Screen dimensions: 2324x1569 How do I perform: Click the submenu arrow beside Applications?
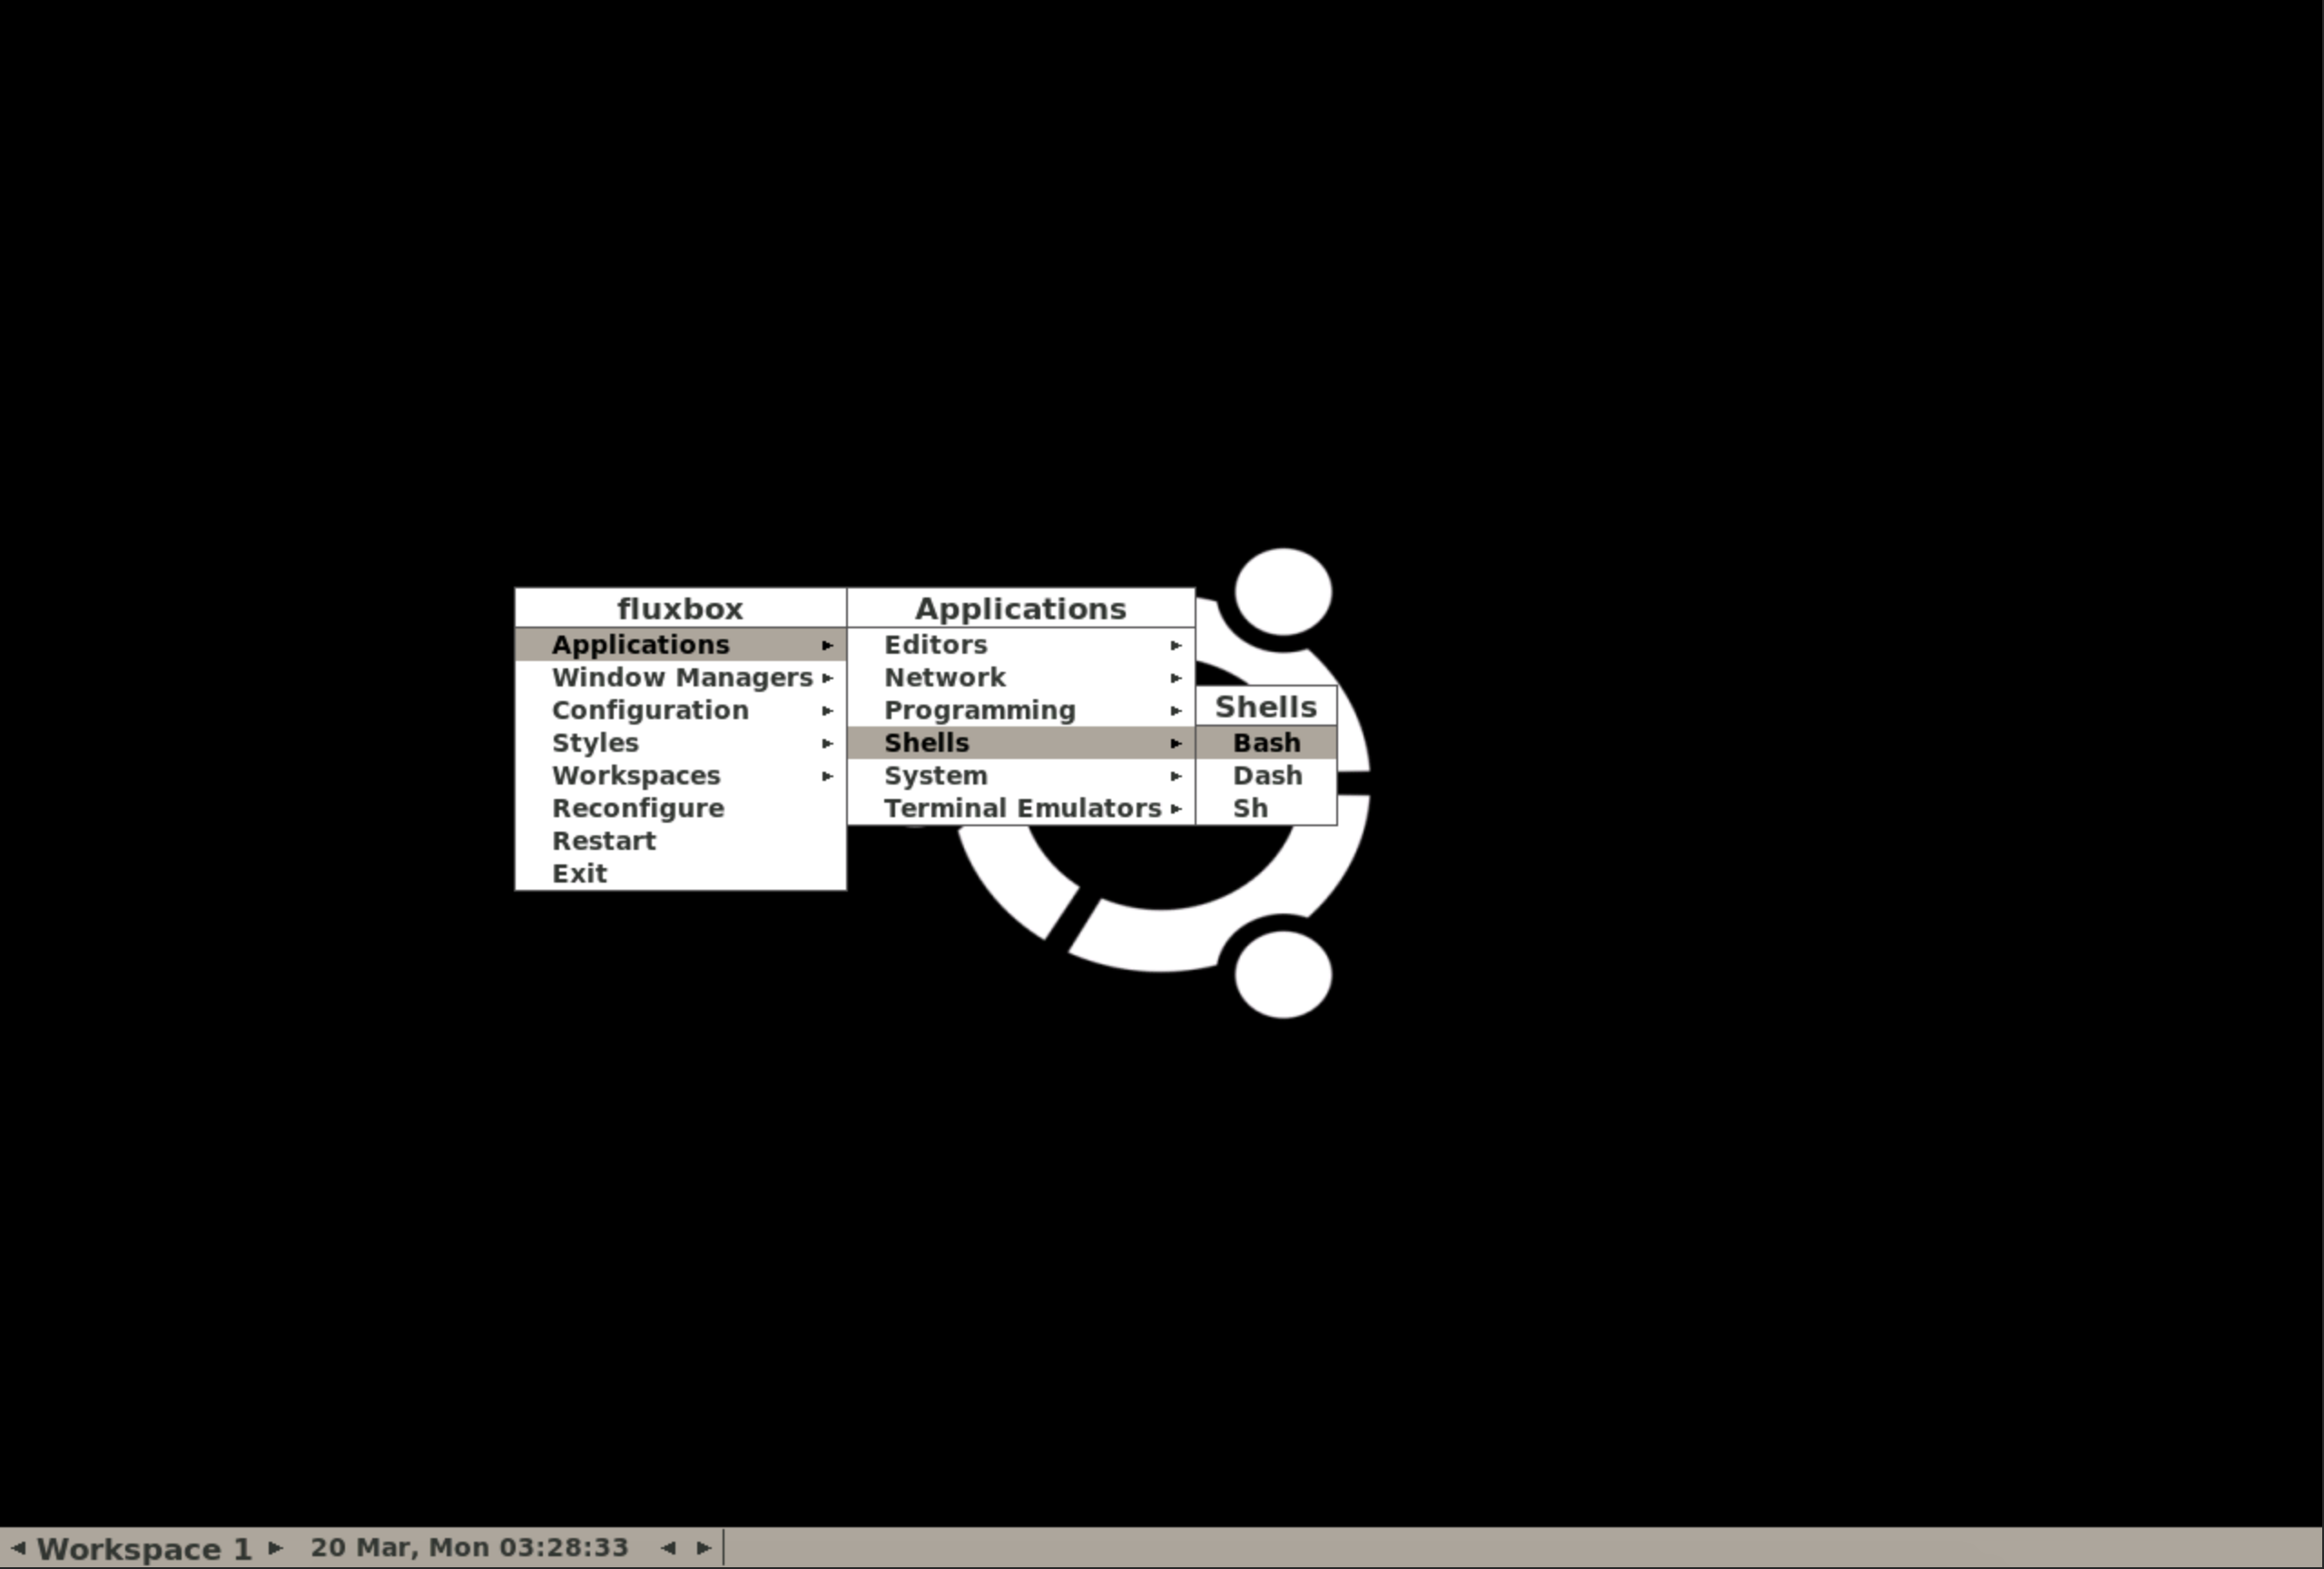click(827, 645)
